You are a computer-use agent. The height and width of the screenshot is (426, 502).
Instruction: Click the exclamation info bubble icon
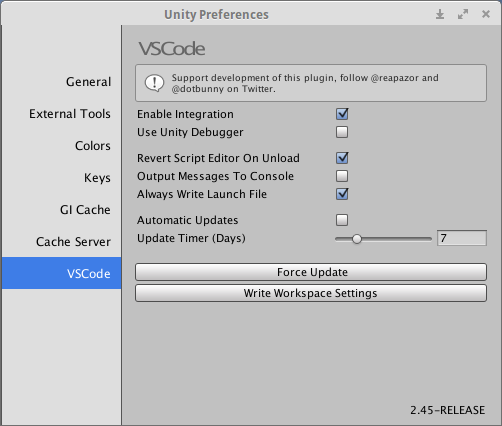[154, 83]
